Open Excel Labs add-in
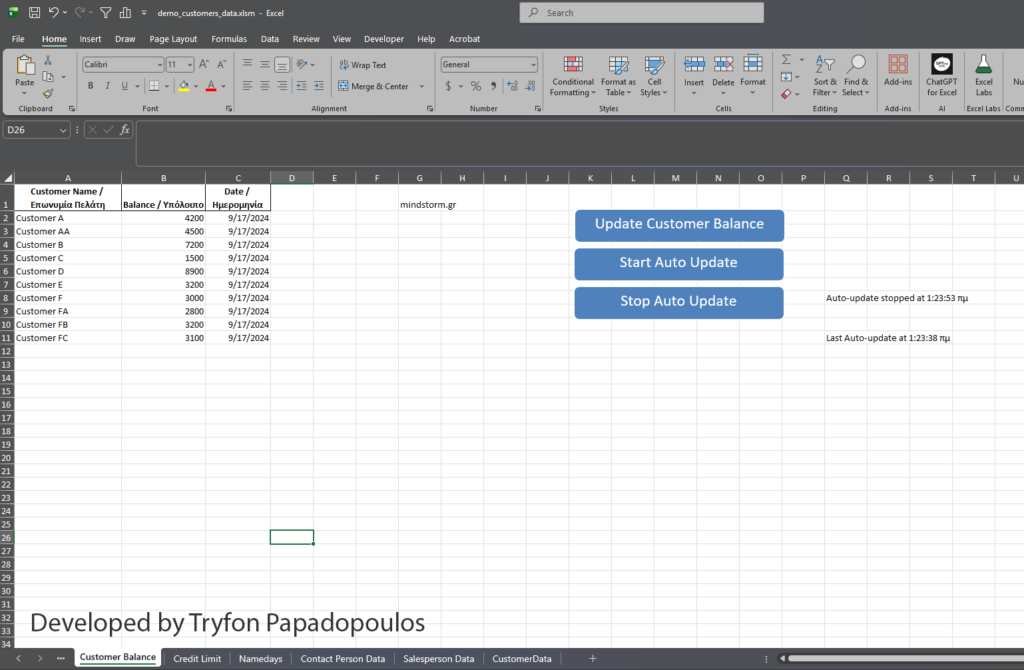Screen dimensions: 1024x670 tap(984, 75)
